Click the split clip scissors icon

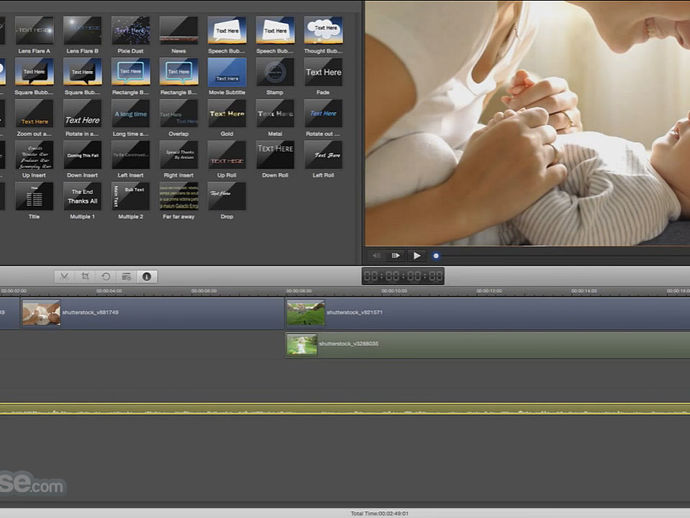point(64,276)
